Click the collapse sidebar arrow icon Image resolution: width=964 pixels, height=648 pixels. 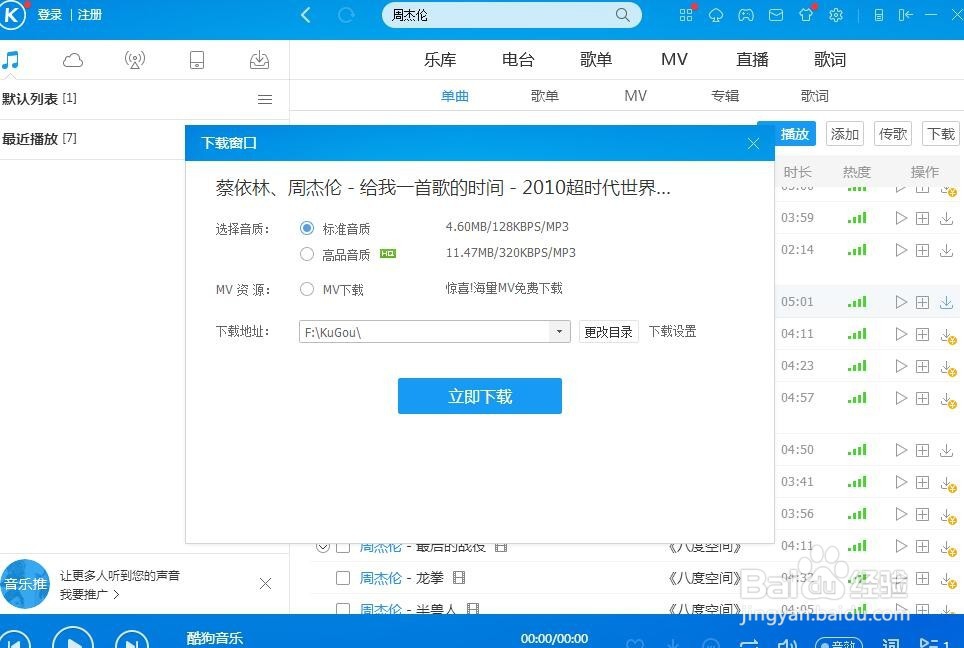(x=905, y=15)
